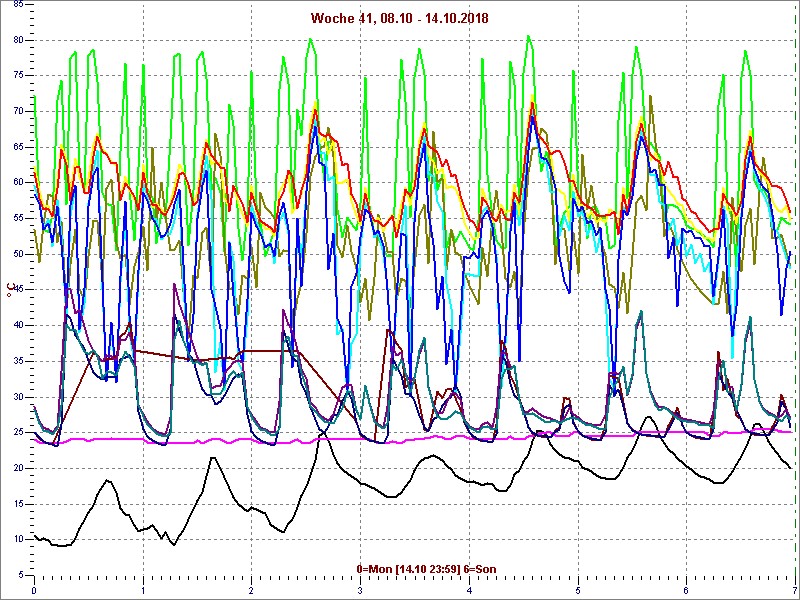800x600 pixels.
Task: Pick the "25" value on the temperature axis
Action: [x=18, y=433]
